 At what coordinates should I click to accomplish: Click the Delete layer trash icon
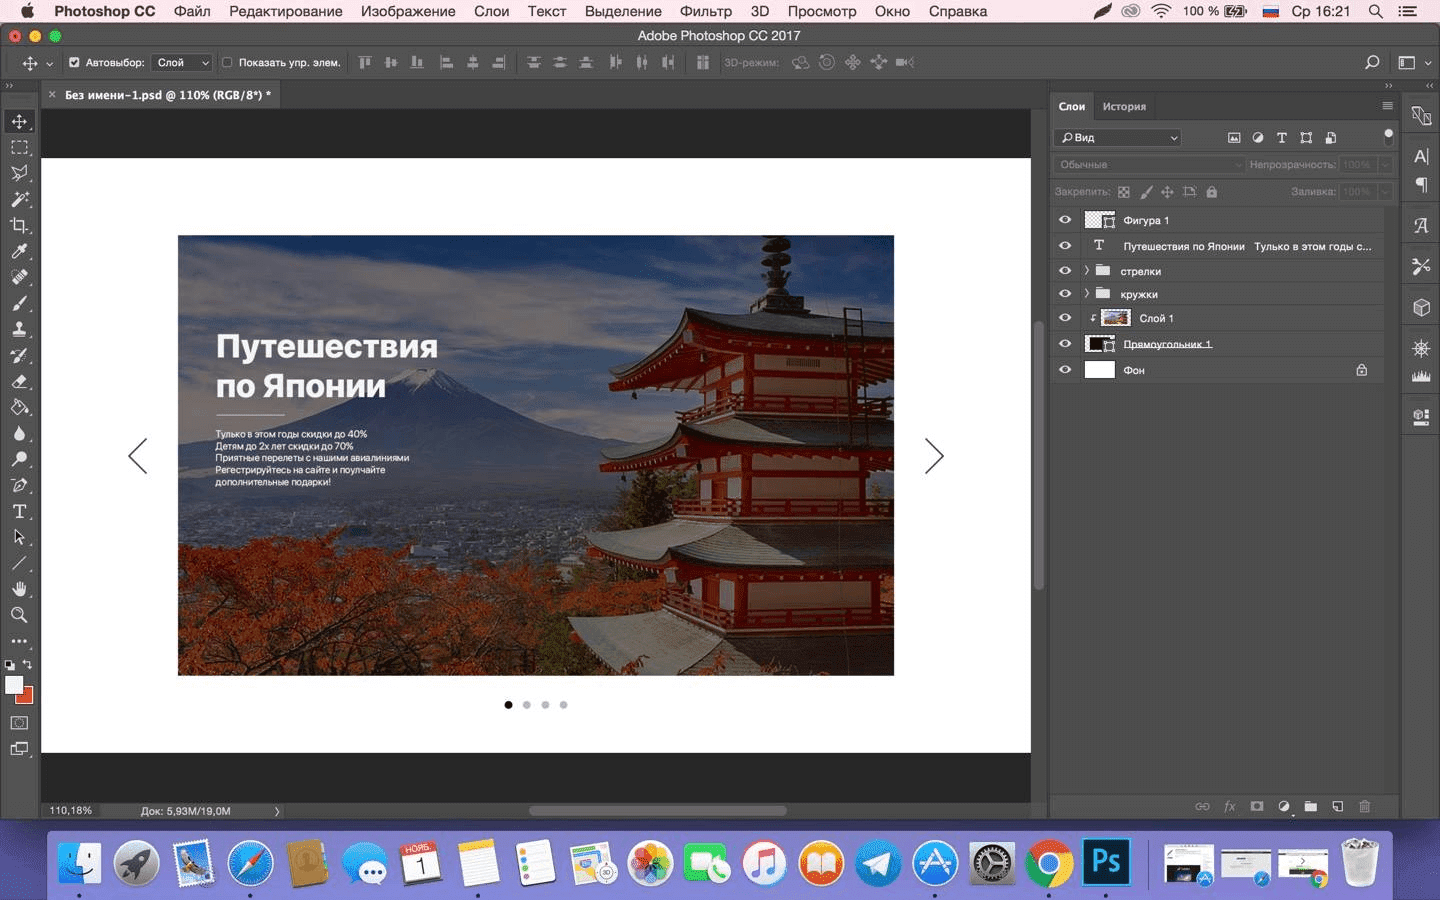[x=1364, y=806]
